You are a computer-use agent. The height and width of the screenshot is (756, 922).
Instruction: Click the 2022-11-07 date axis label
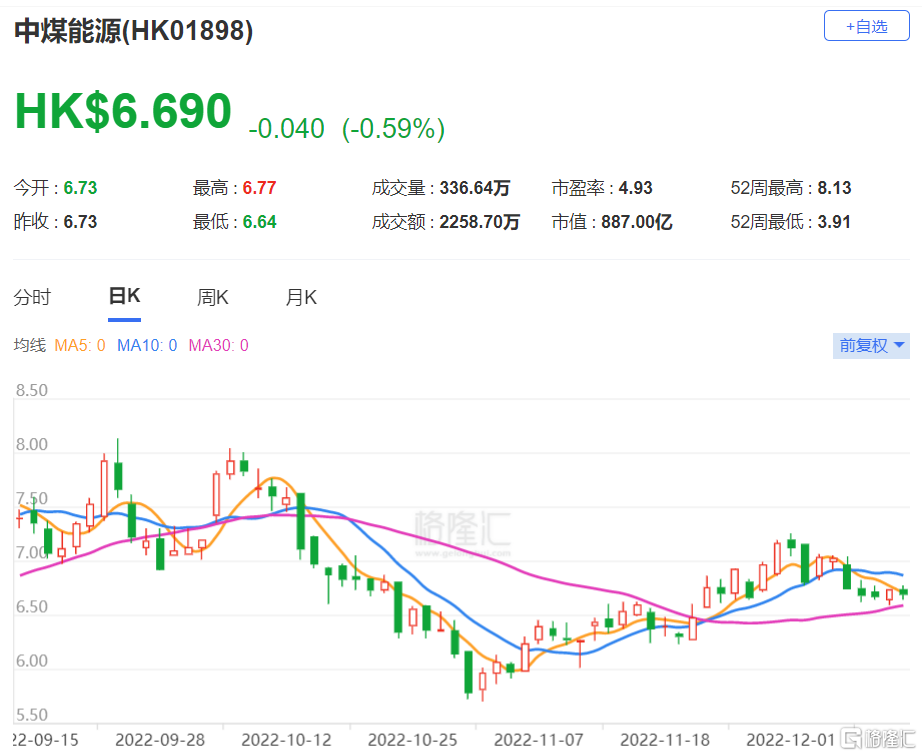coord(539,740)
